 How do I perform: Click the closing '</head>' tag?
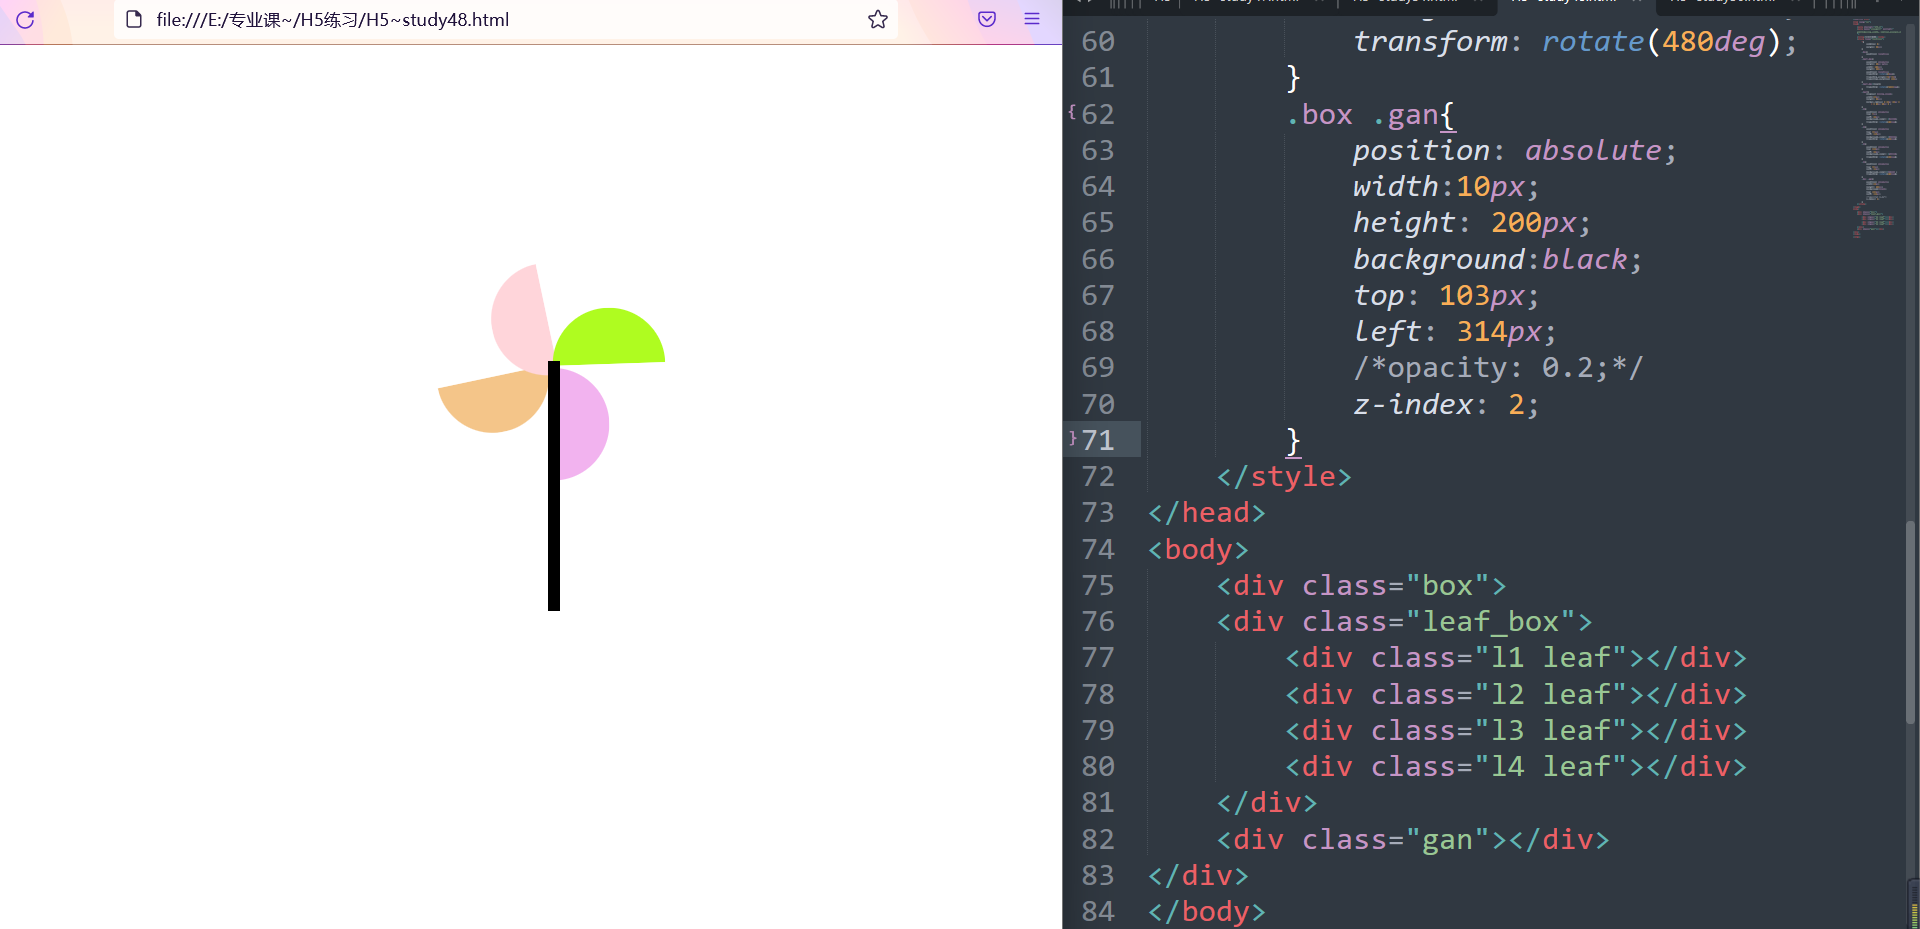click(1207, 512)
